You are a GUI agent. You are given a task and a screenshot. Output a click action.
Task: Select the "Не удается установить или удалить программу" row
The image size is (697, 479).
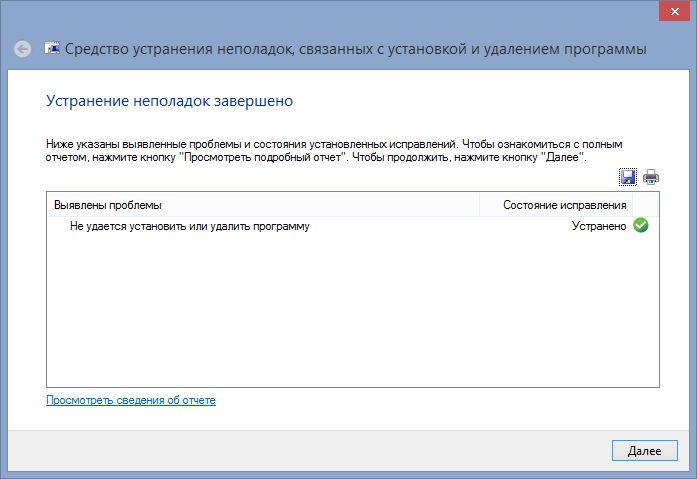[x=189, y=227]
